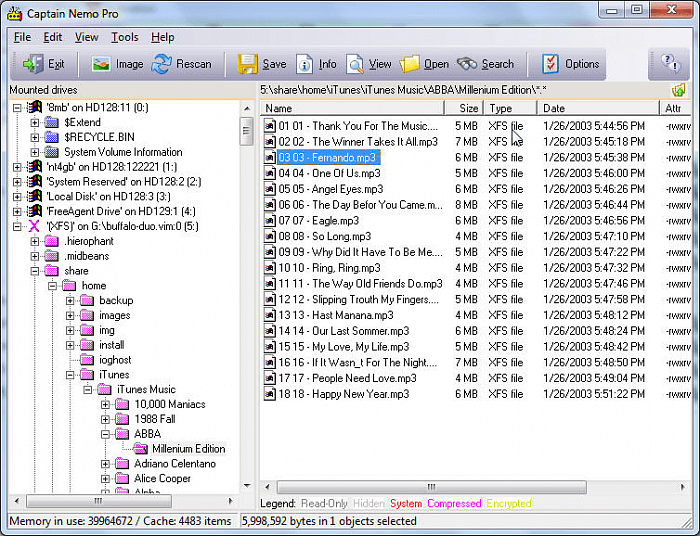Click the Attr column header
This screenshot has width=700, height=536.
click(676, 108)
